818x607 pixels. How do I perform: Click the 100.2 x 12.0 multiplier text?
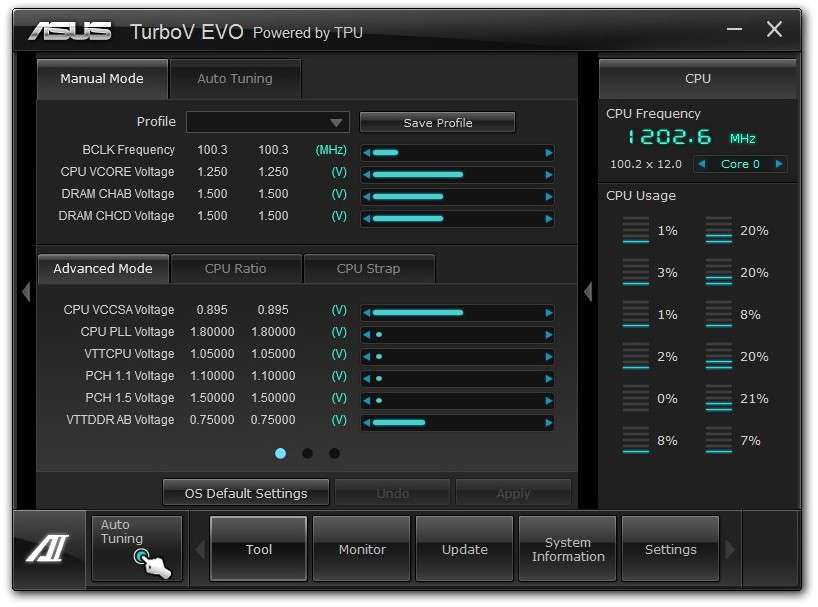[x=646, y=164]
